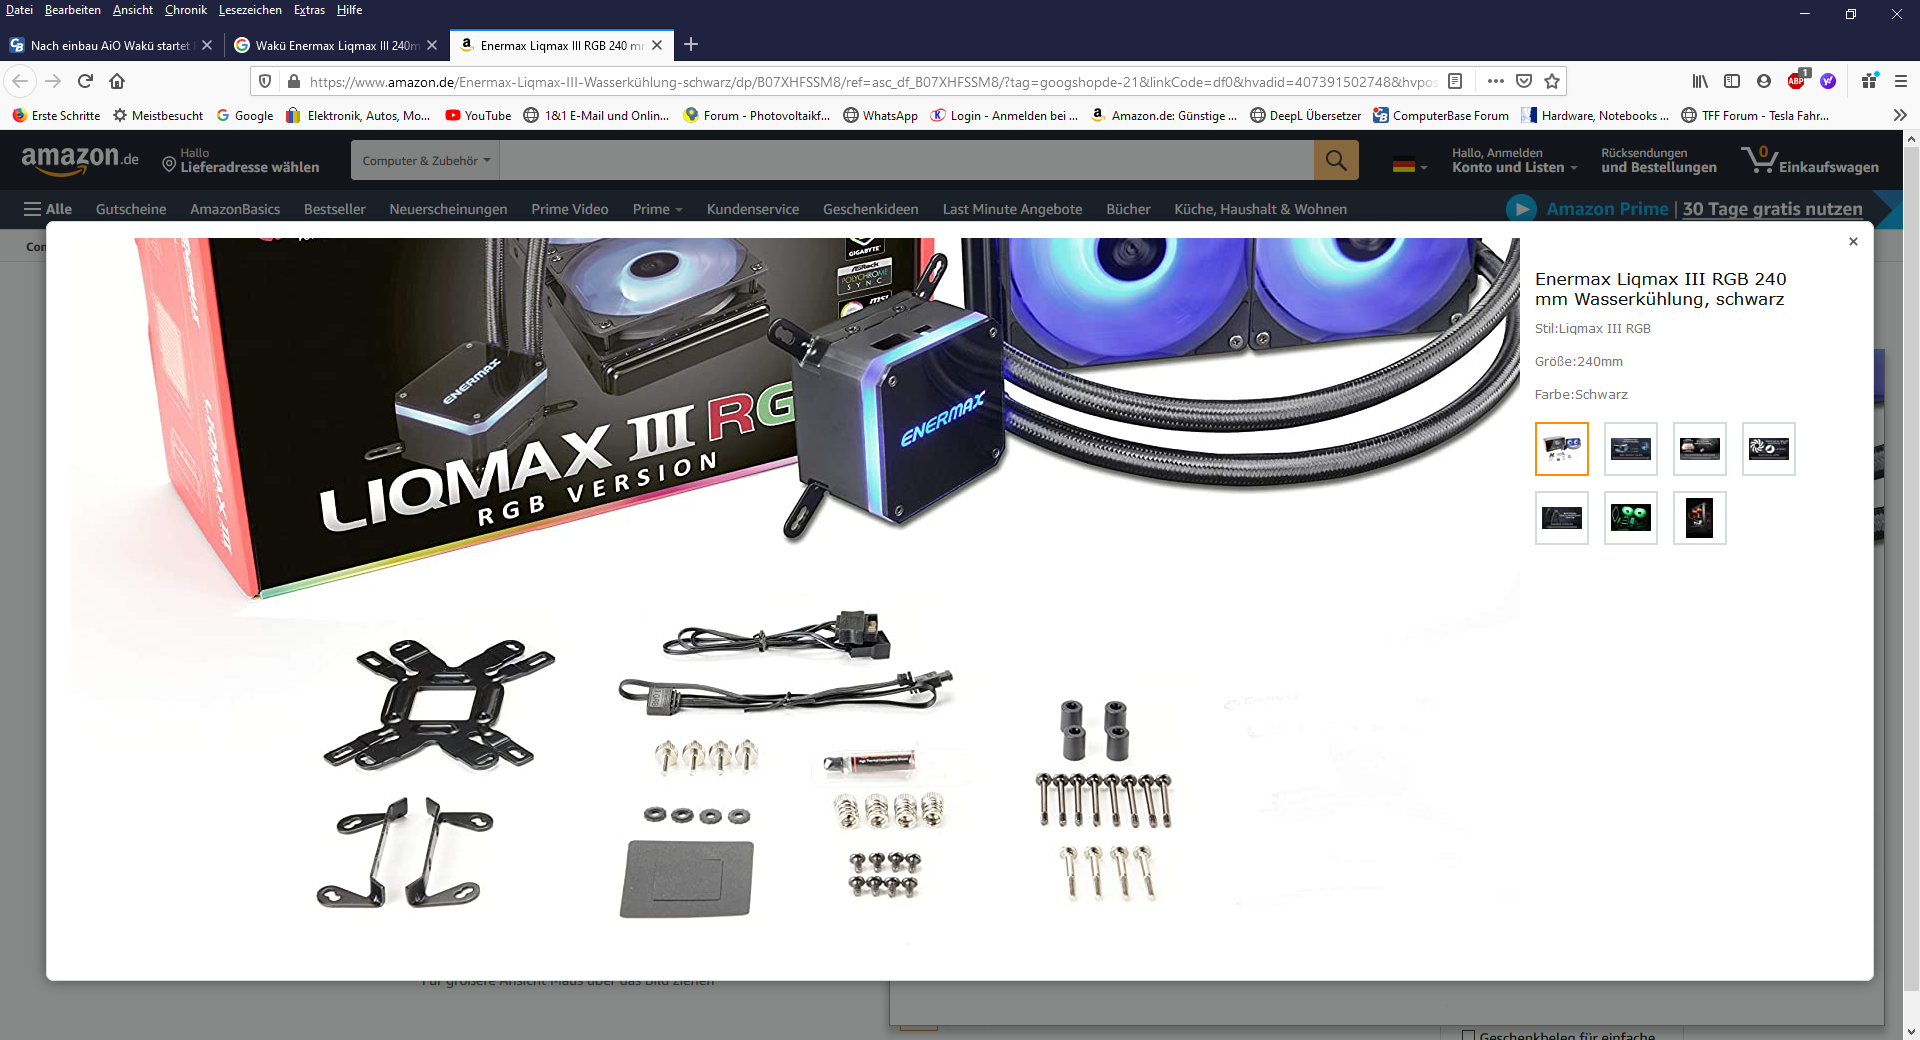Select the fifth product thumbnail
Viewport: 1920px width, 1040px height.
1562,518
